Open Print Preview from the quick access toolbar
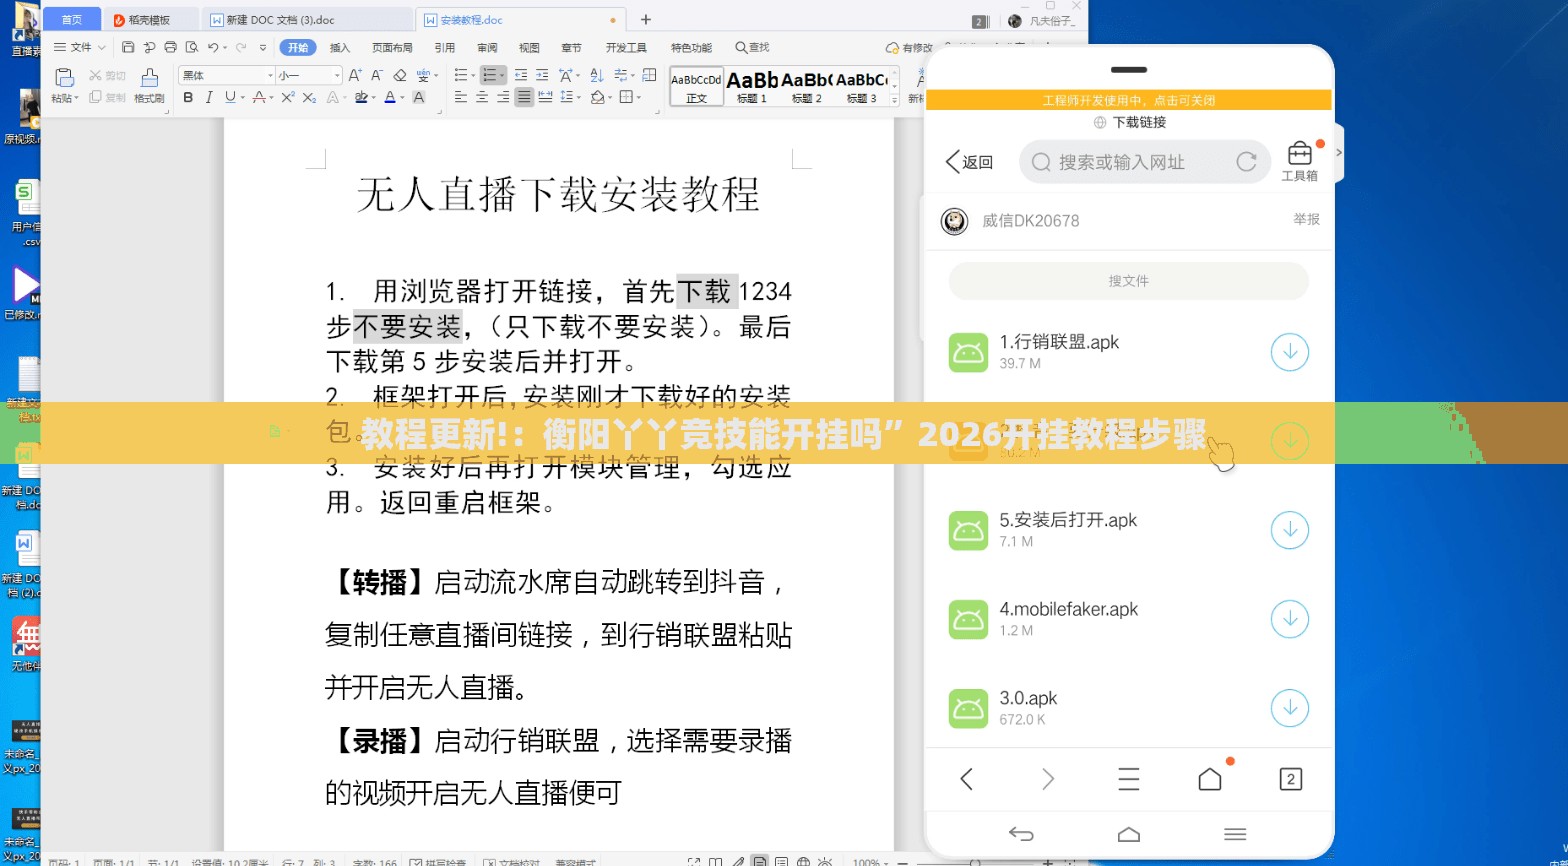The width and height of the screenshot is (1568, 866). coord(192,47)
